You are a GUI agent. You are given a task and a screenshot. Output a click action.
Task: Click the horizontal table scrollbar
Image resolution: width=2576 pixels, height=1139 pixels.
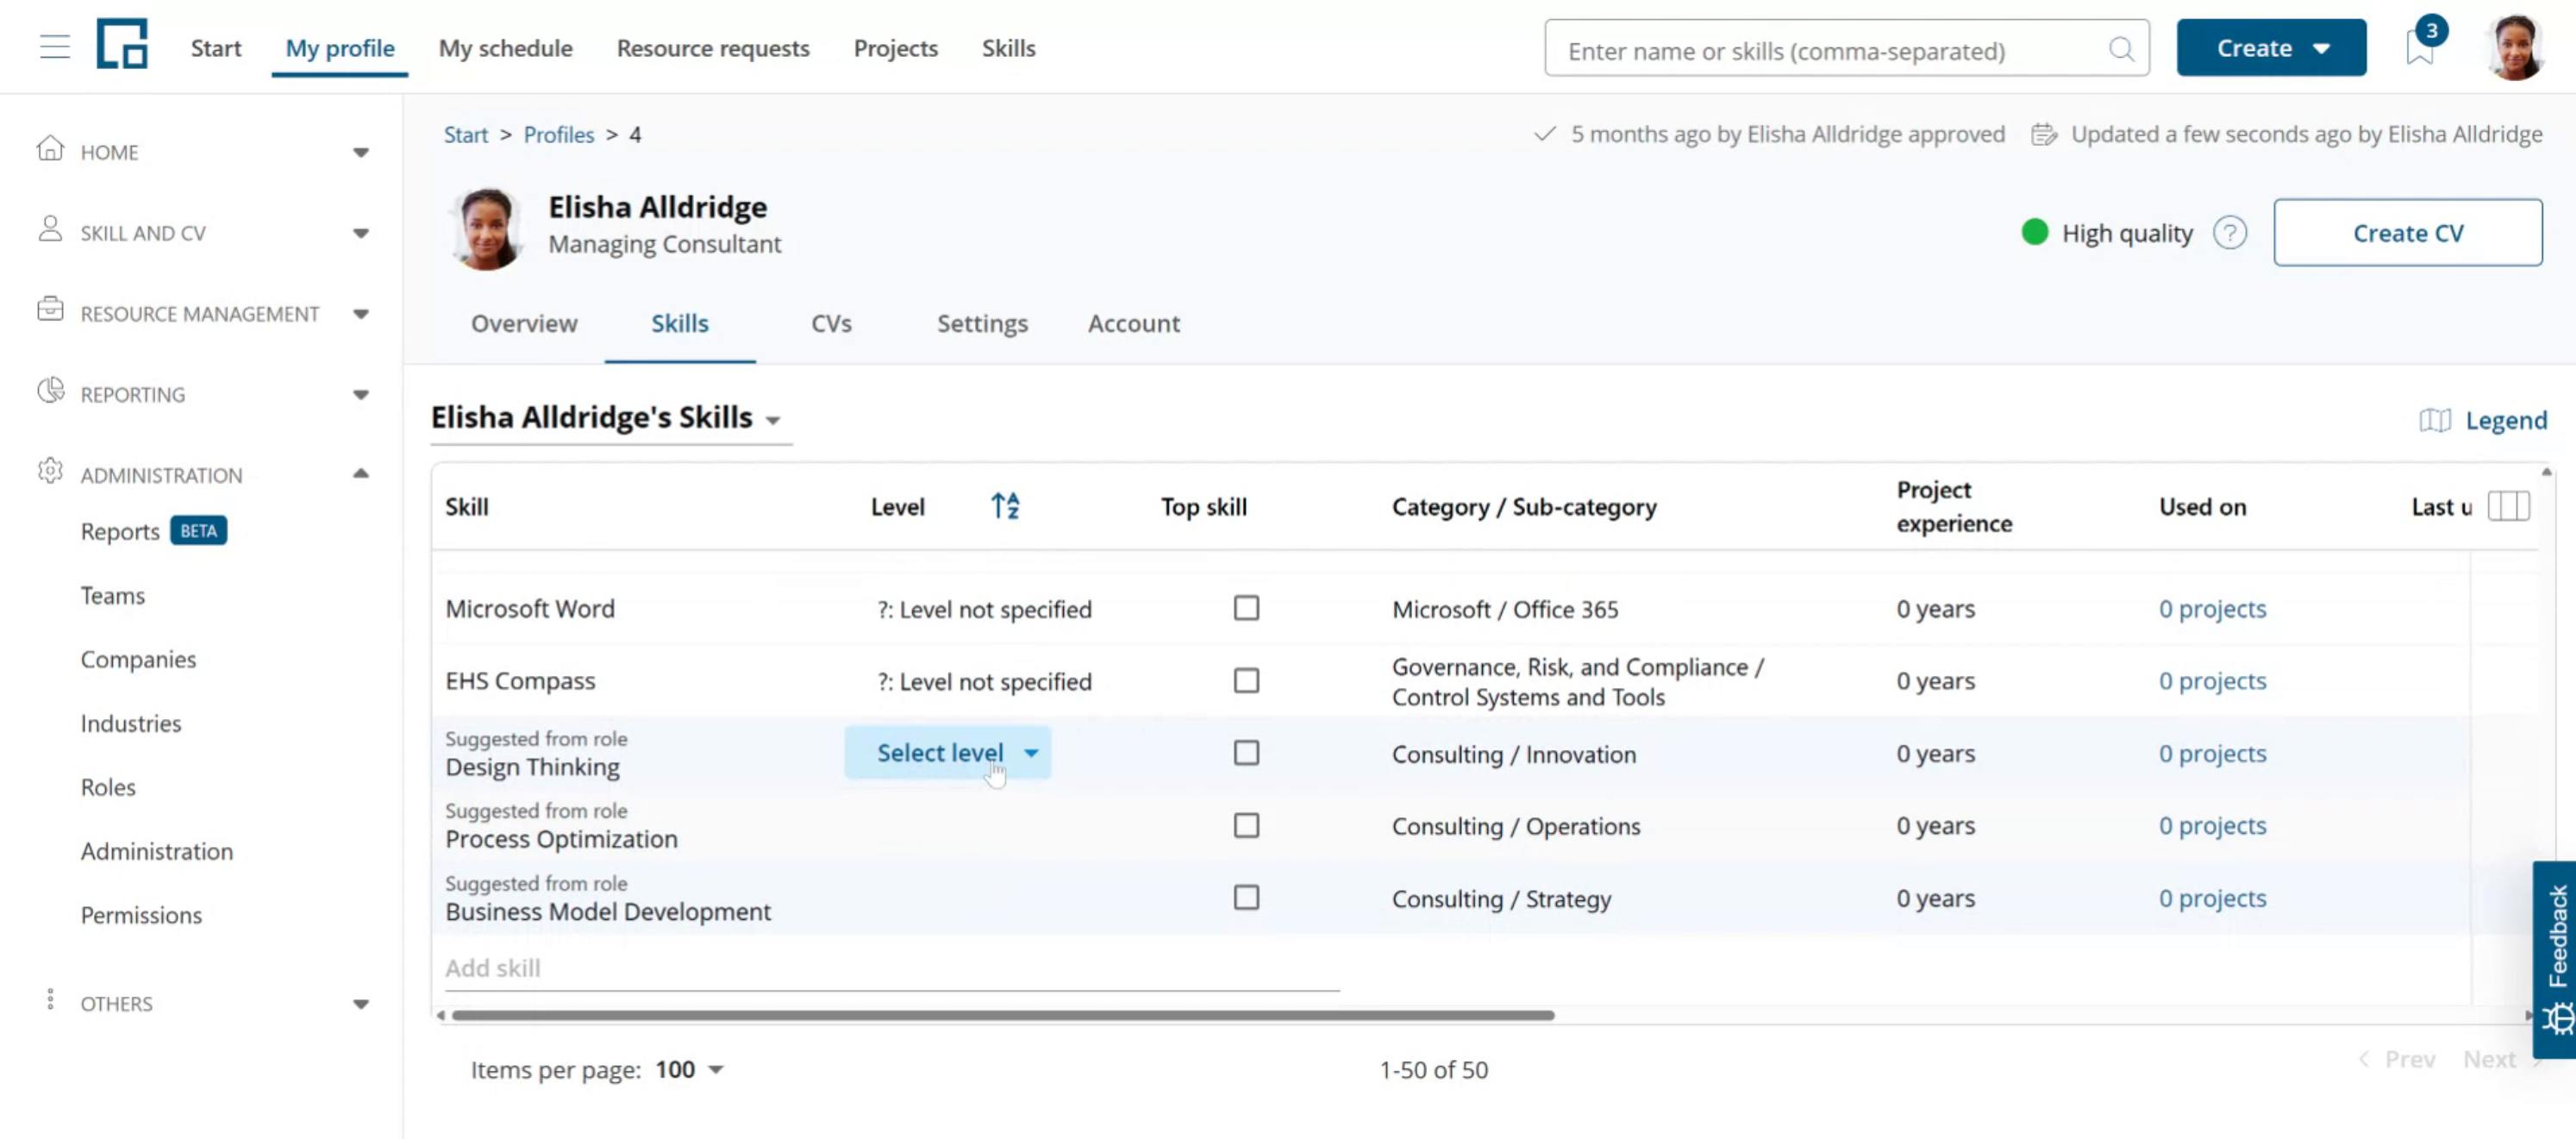[x=1003, y=1015]
